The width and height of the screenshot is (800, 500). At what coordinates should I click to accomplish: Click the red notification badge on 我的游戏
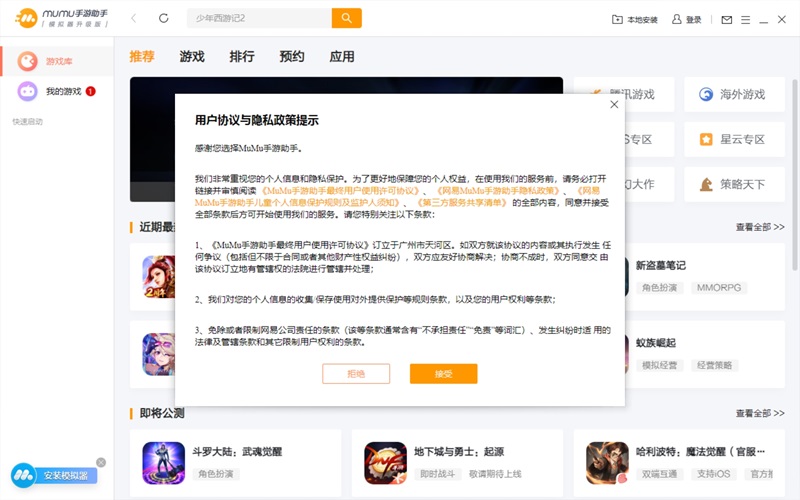tap(90, 91)
